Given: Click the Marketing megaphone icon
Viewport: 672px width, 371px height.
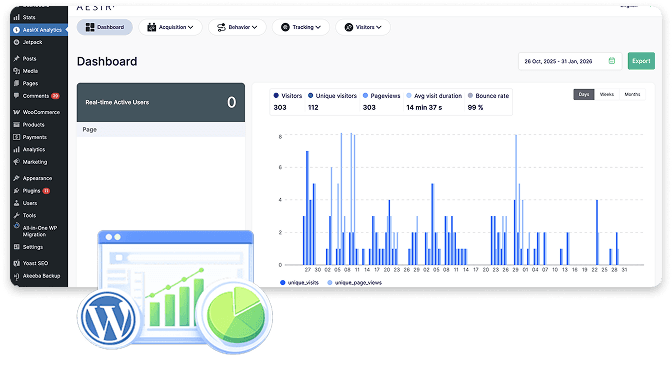Looking at the screenshot, I should click(x=16, y=162).
